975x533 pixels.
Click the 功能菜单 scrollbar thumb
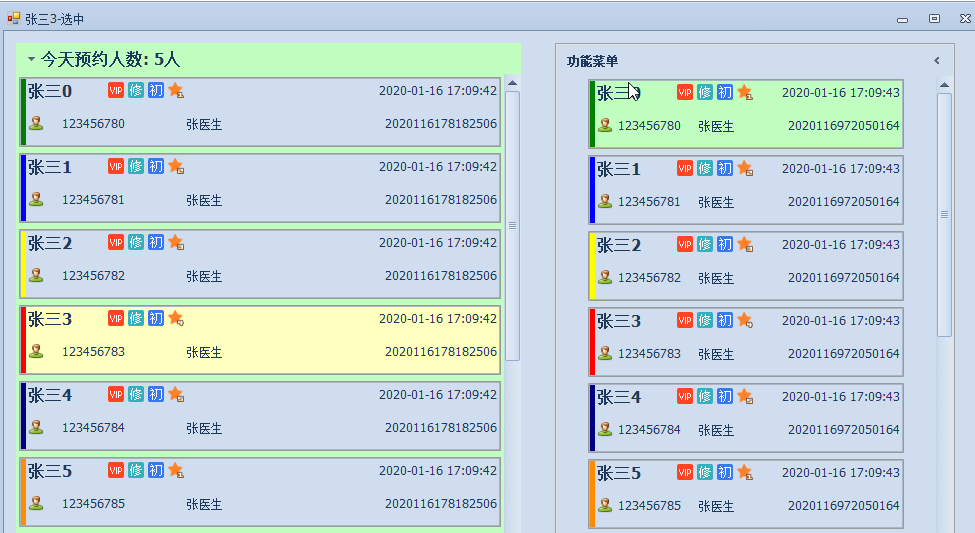(x=945, y=215)
